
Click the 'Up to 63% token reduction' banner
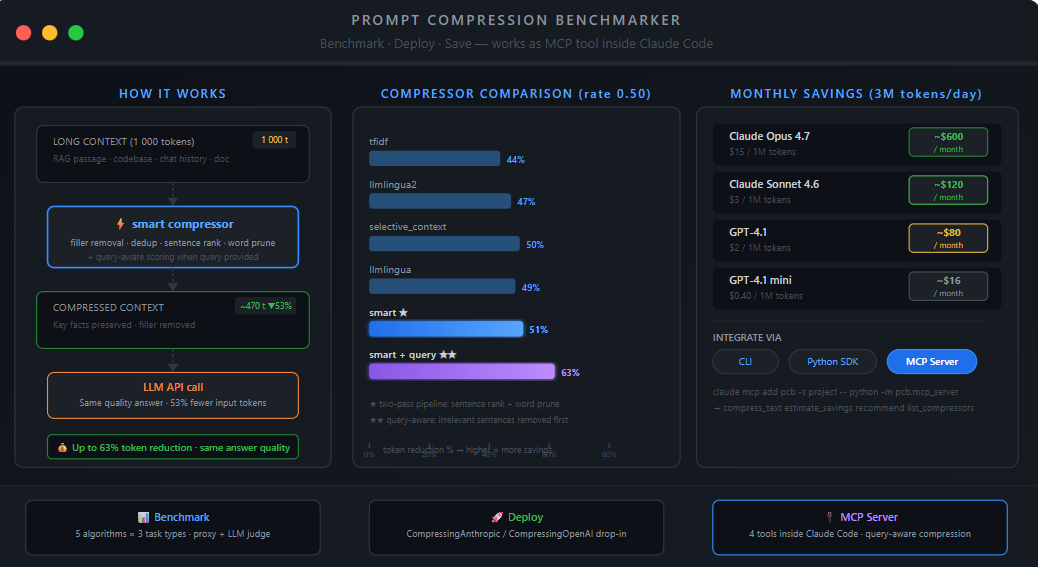coord(173,447)
